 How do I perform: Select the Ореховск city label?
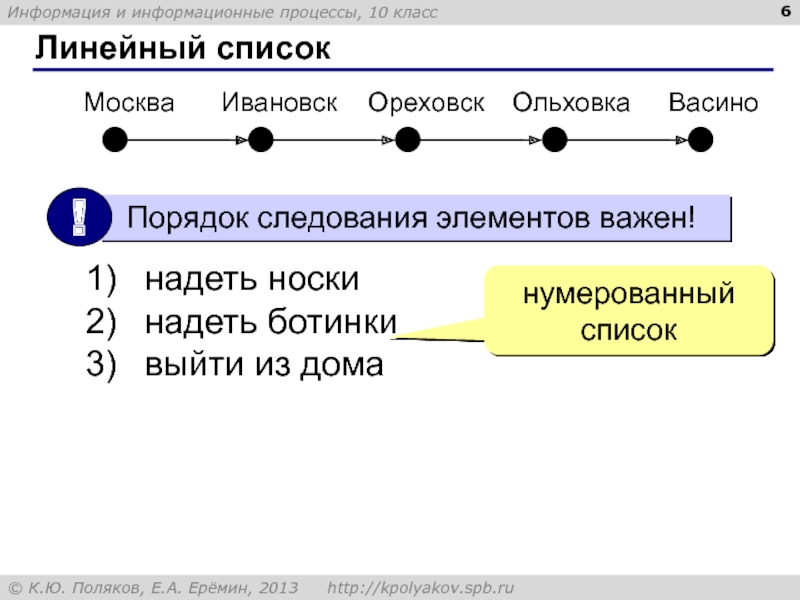(426, 103)
